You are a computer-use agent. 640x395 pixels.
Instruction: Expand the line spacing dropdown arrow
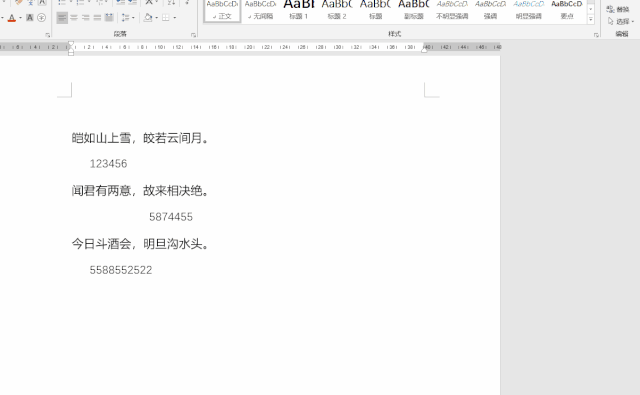point(133,18)
